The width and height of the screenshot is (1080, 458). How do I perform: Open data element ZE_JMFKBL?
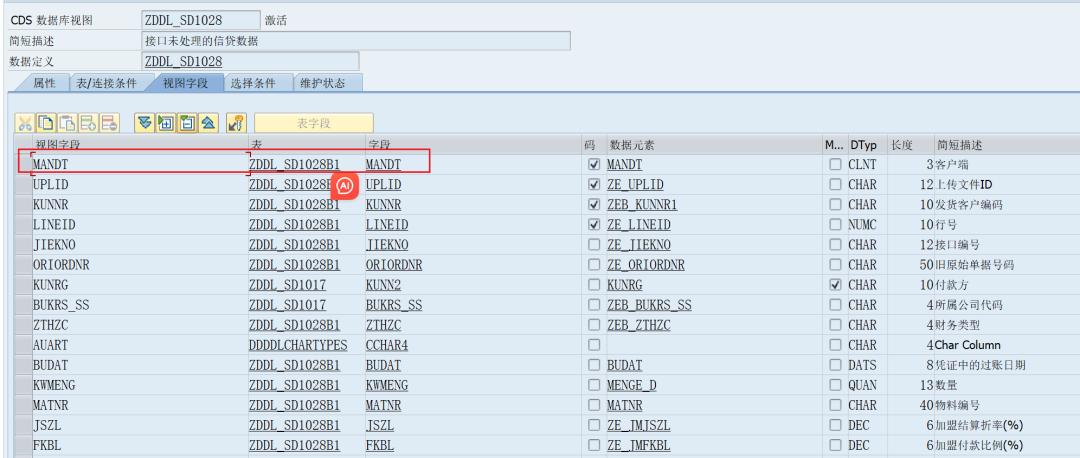tap(638, 445)
